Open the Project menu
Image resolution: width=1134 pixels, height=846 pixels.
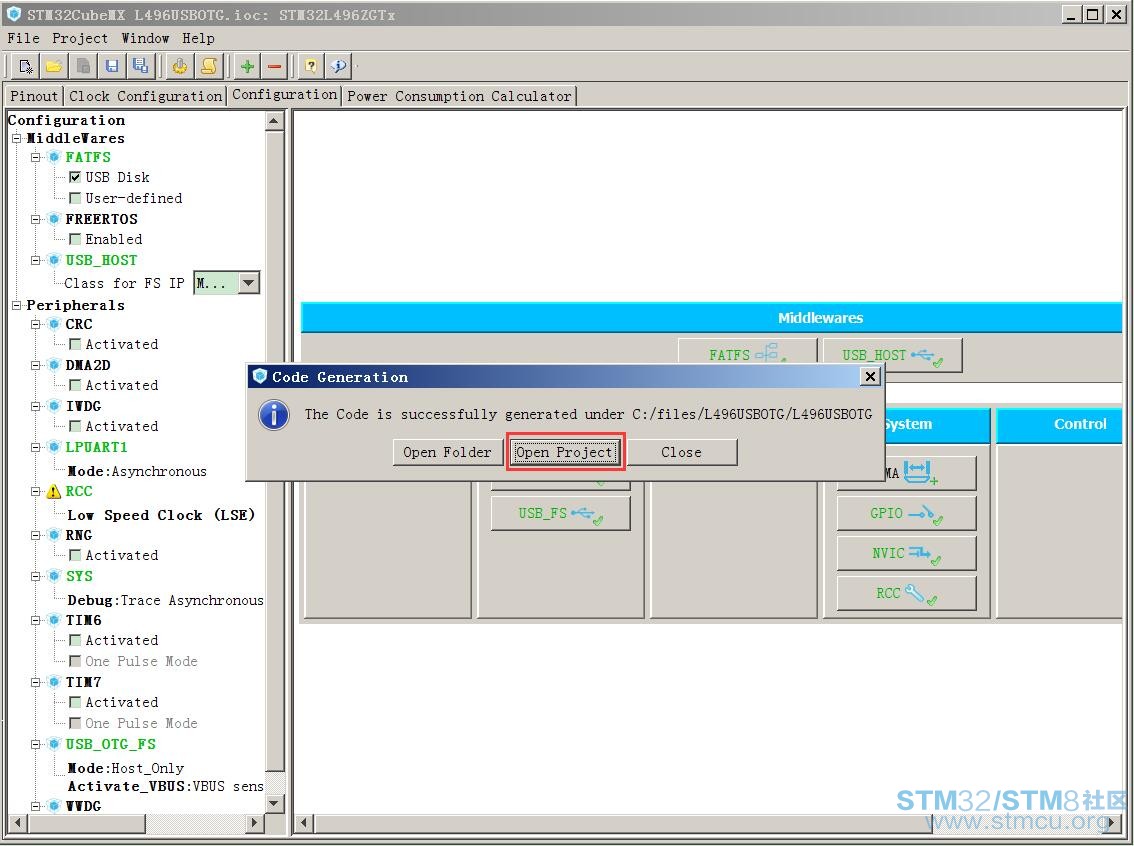coord(80,38)
